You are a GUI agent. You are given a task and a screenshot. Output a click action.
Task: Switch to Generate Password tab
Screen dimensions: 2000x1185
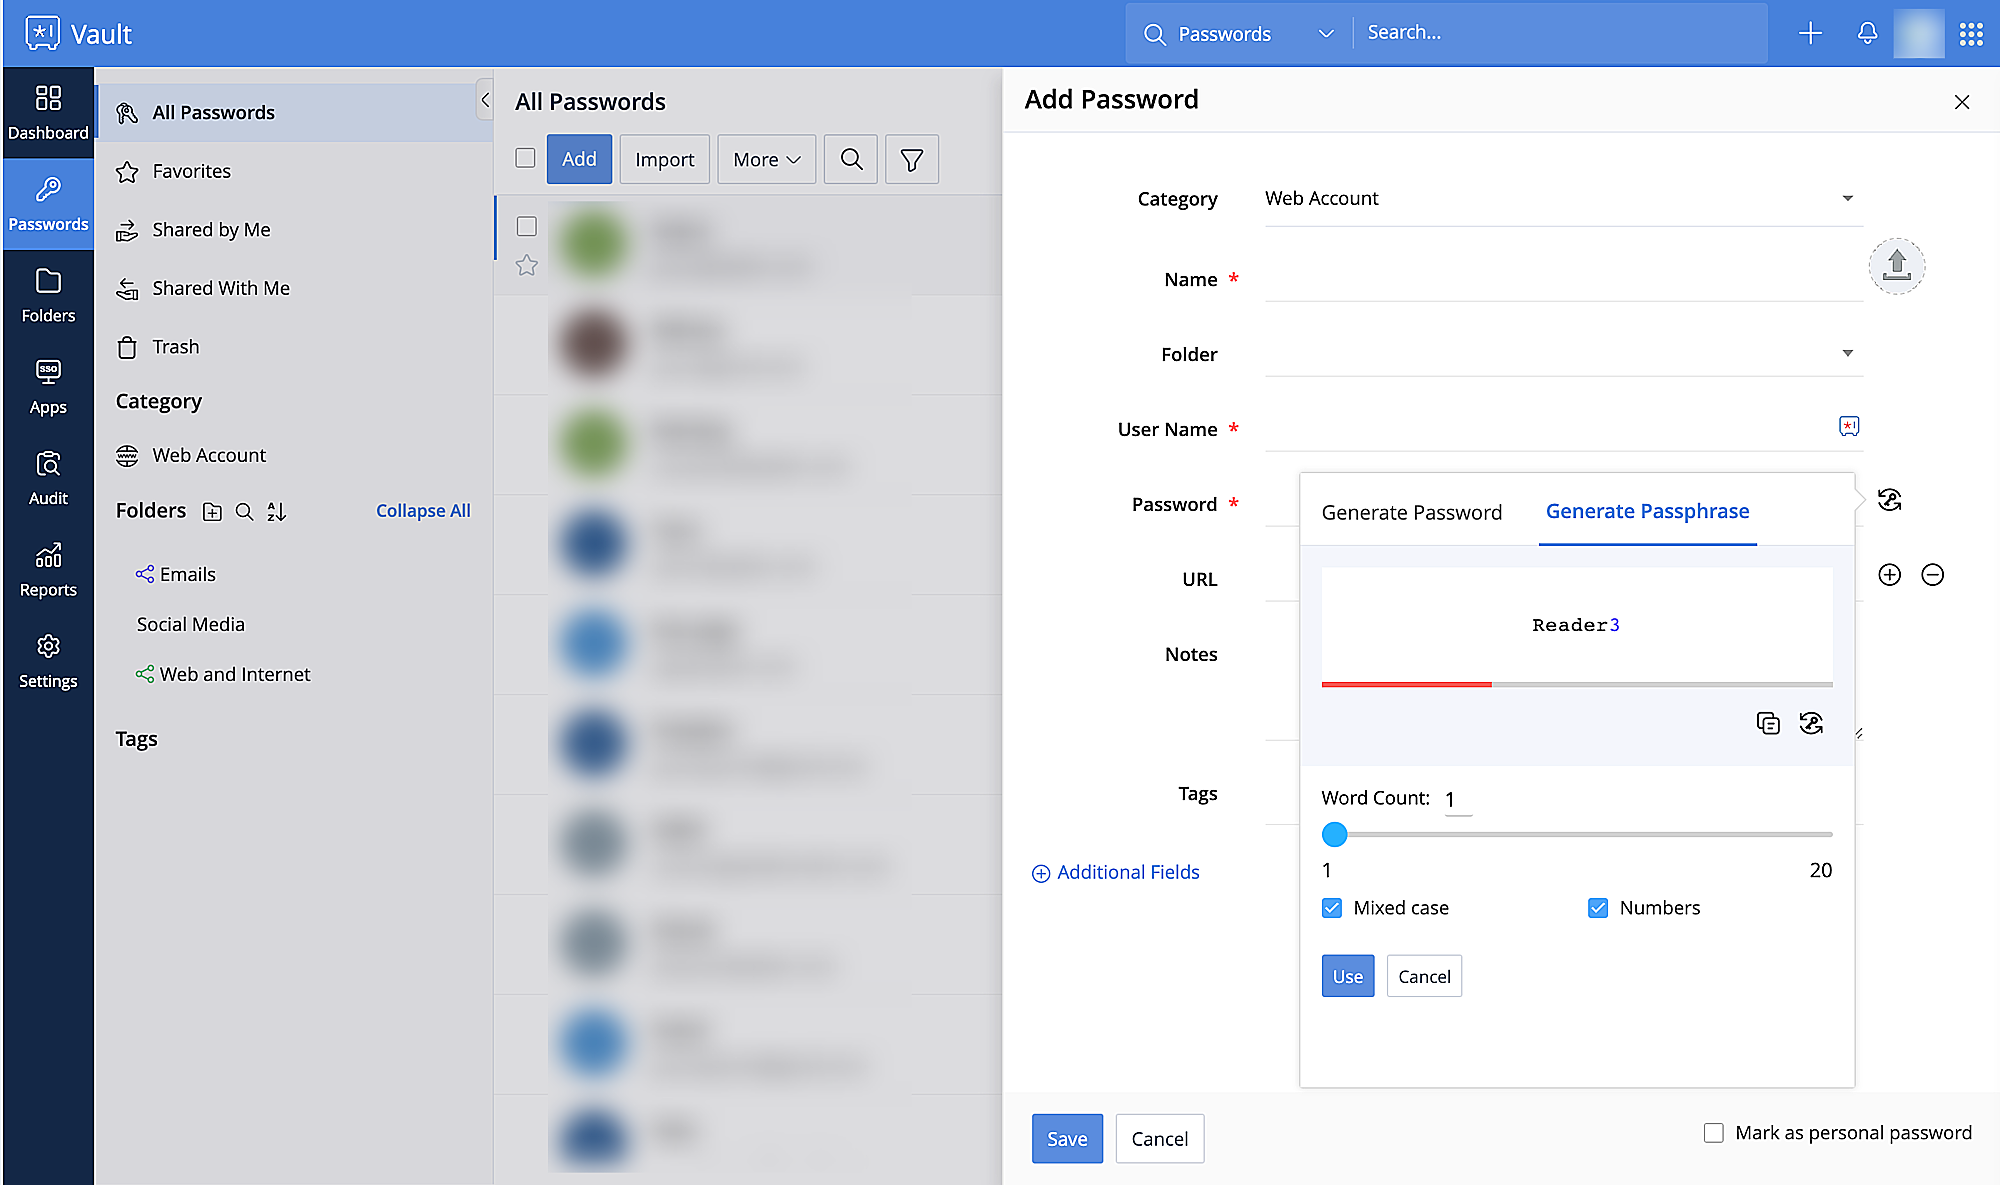(x=1411, y=512)
